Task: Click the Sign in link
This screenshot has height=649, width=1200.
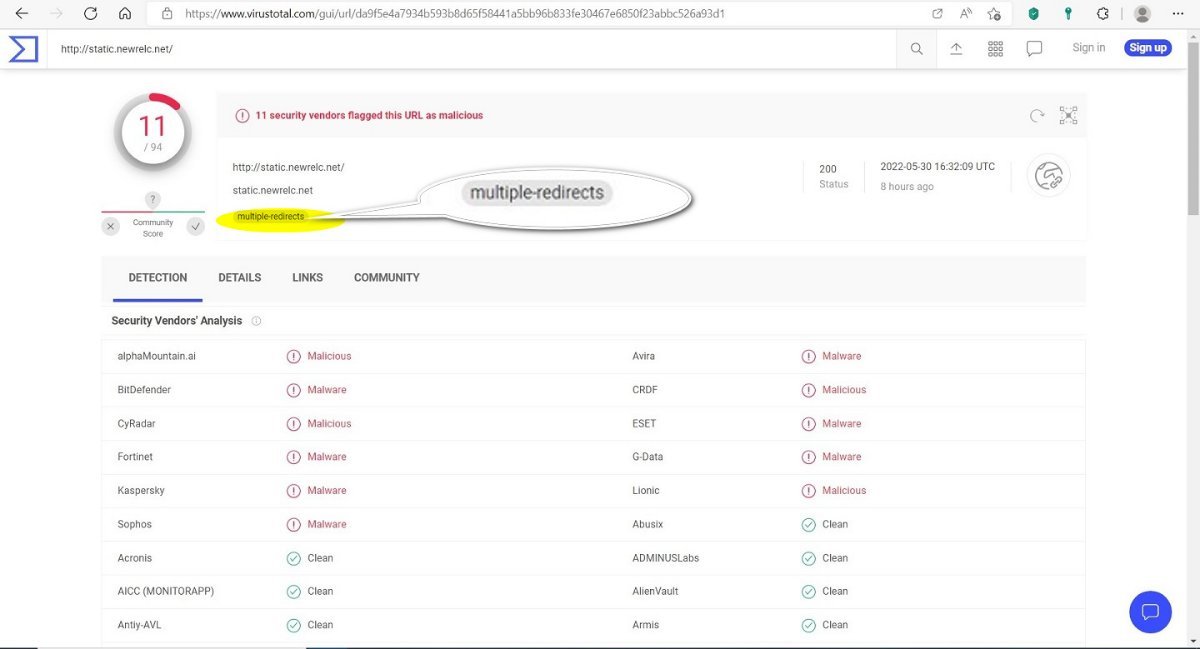Action: 1089,48
